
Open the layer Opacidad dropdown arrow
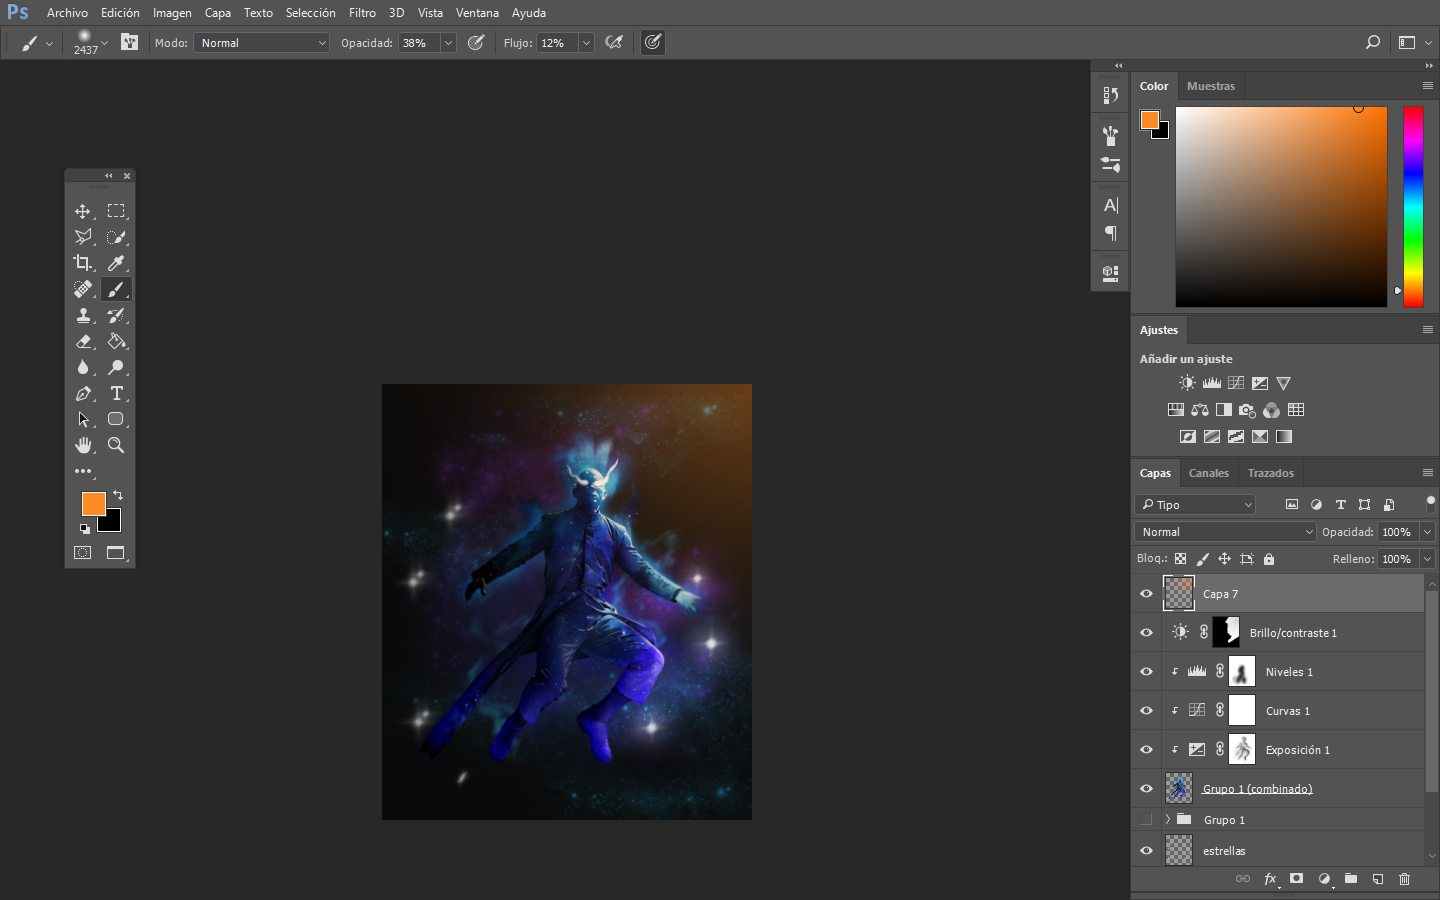(x=1427, y=532)
